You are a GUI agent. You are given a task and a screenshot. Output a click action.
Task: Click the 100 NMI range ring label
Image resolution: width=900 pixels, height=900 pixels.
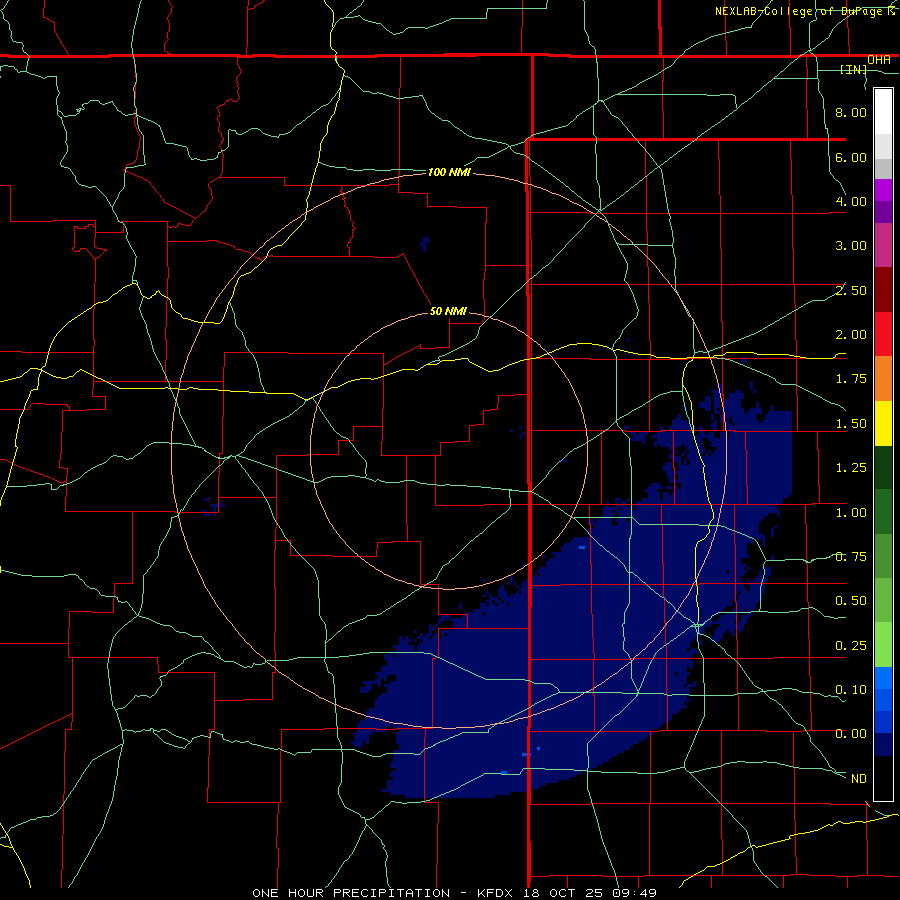click(449, 172)
